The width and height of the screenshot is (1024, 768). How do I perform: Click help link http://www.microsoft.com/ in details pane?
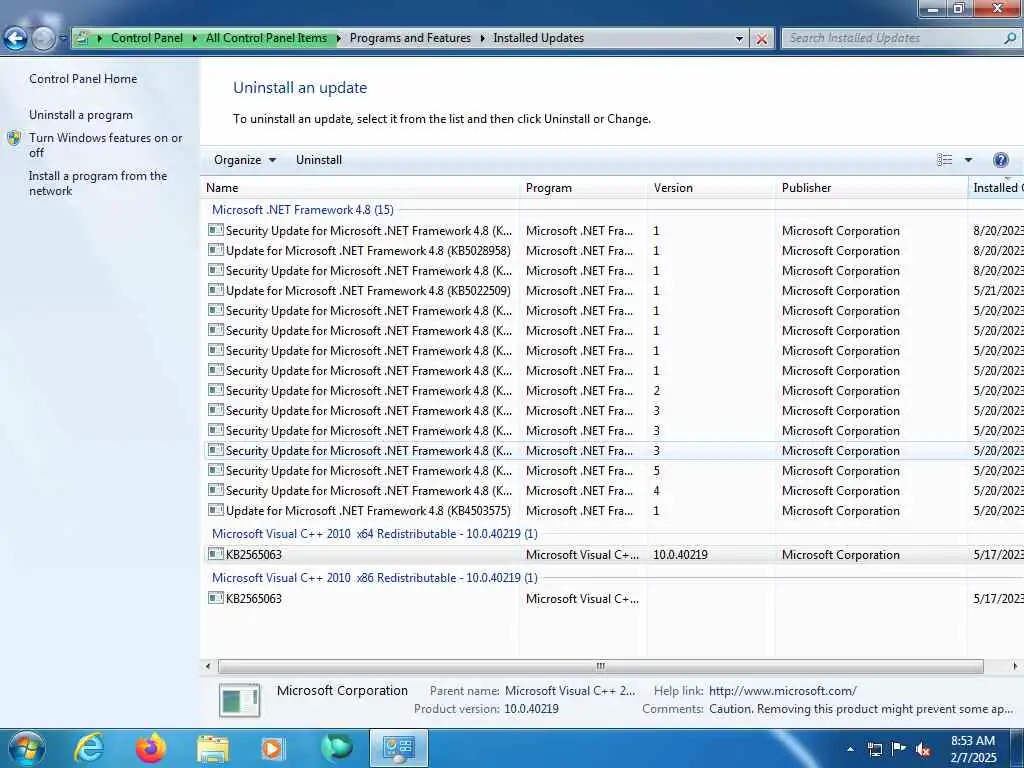pyautogui.click(x=782, y=690)
